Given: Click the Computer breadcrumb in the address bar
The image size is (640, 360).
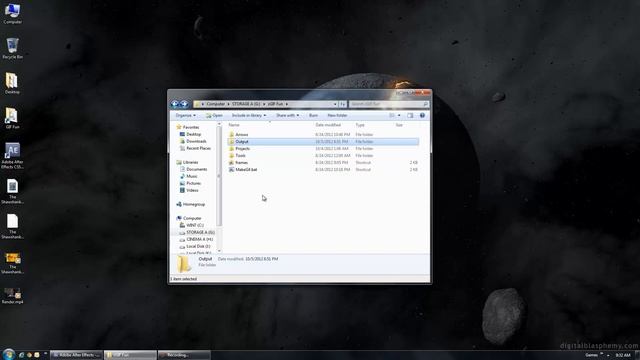Looking at the screenshot, I should click(216, 104).
